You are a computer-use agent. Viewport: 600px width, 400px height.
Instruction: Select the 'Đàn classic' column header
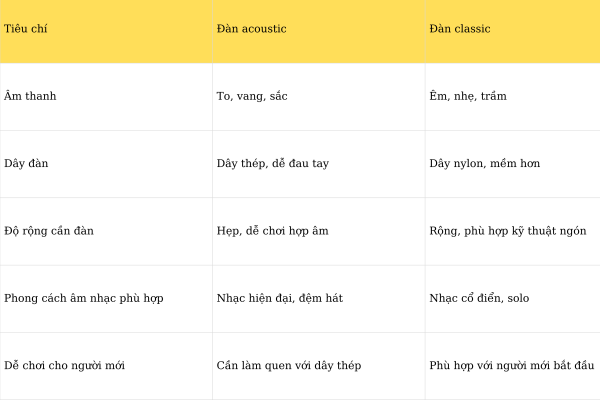click(459, 29)
